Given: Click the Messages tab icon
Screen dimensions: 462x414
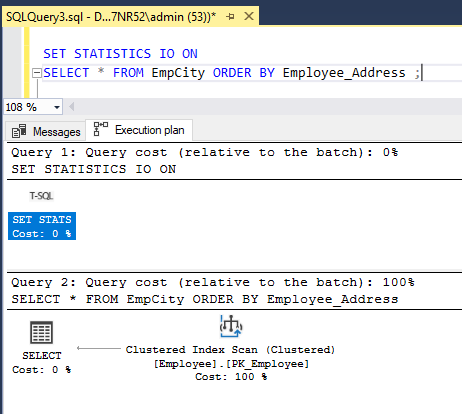Looking at the screenshot, I should [x=19, y=131].
